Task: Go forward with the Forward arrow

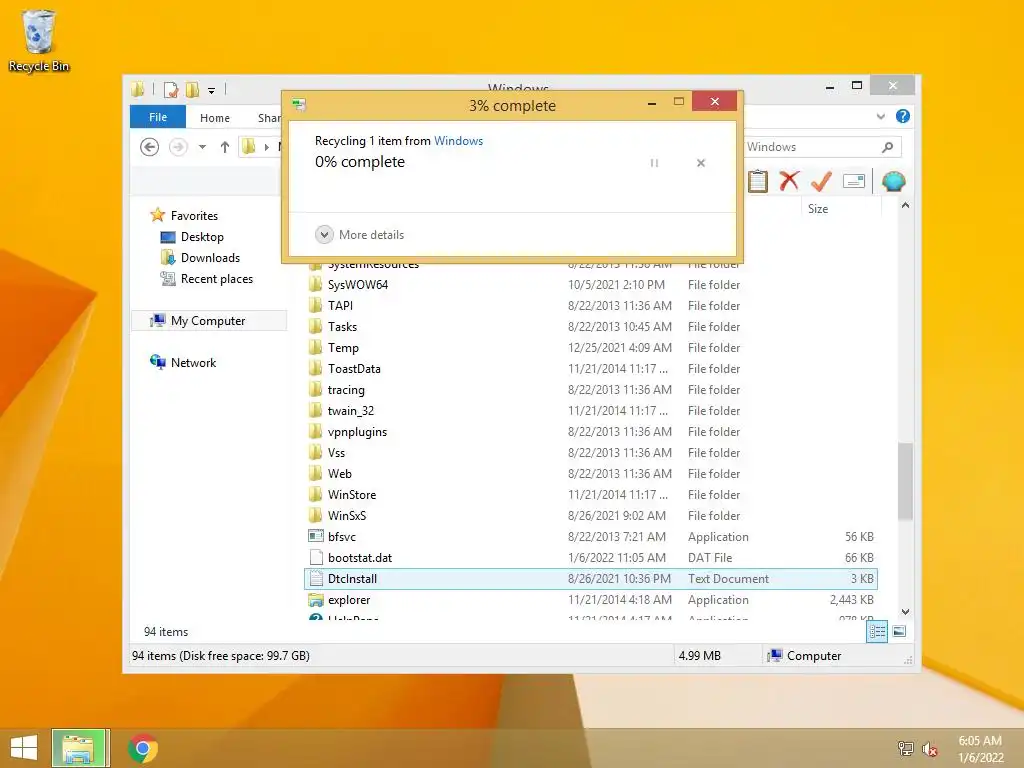Action: [178, 147]
